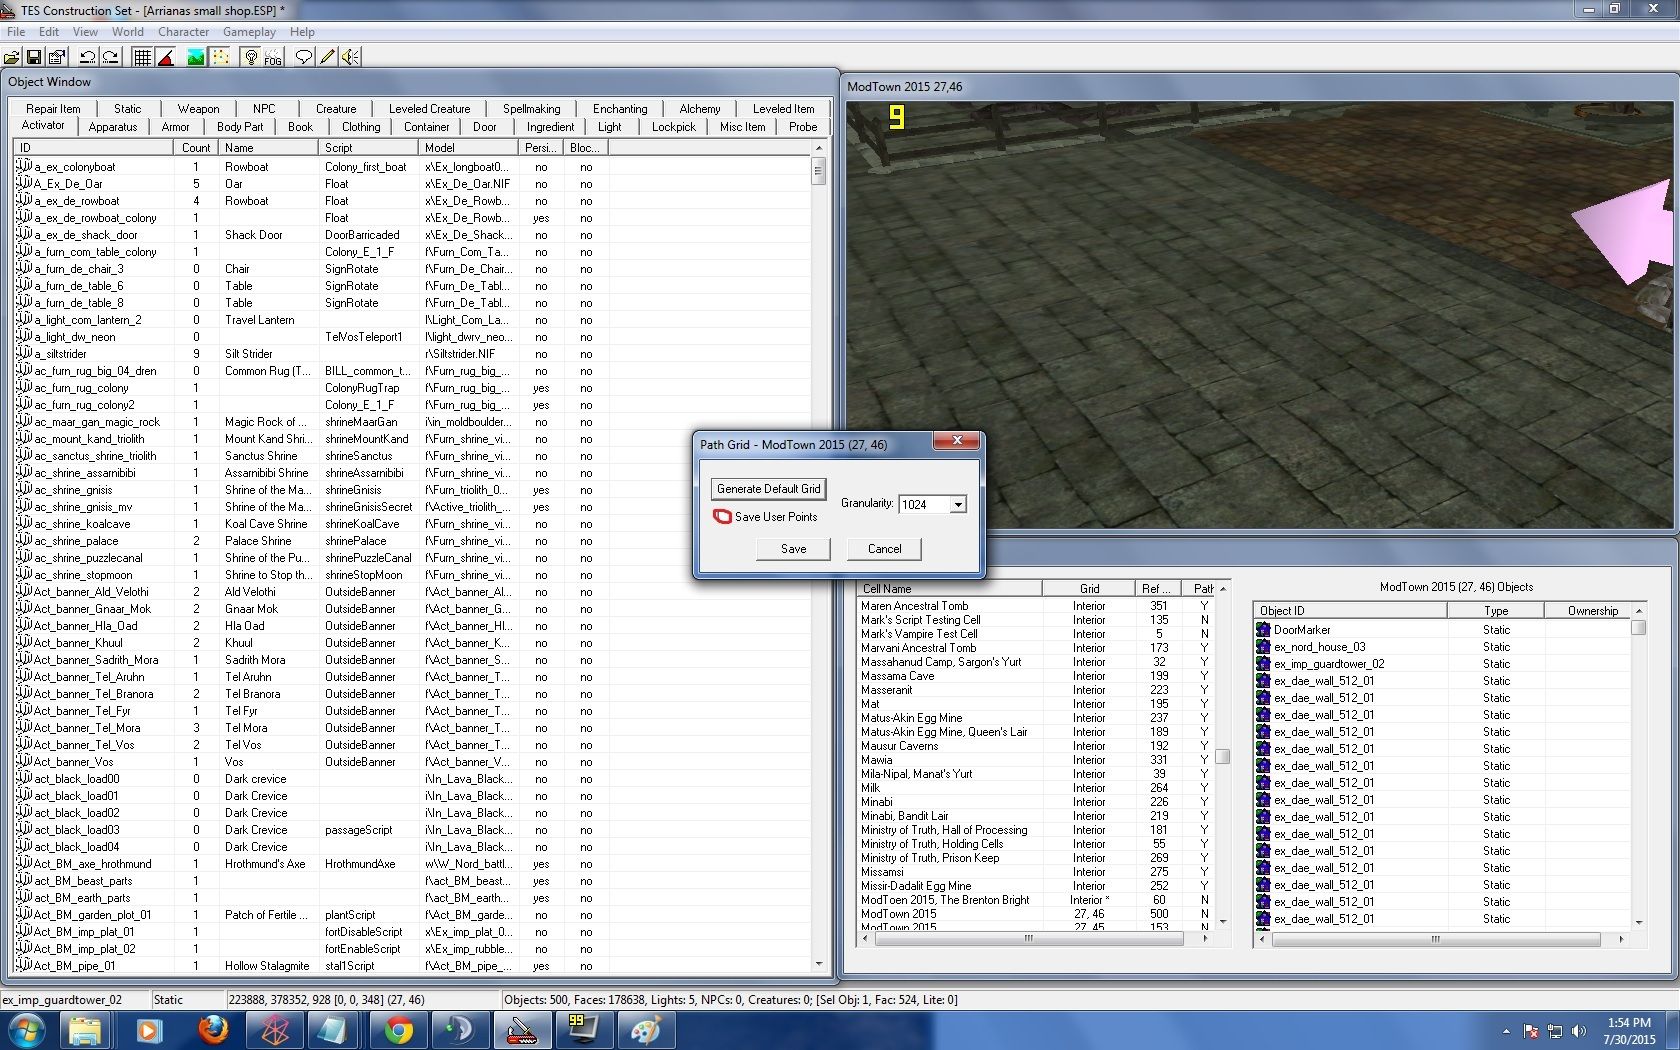The image size is (1680, 1050).
Task: Open the Dialogue speech bubble icon
Action: 304,57
